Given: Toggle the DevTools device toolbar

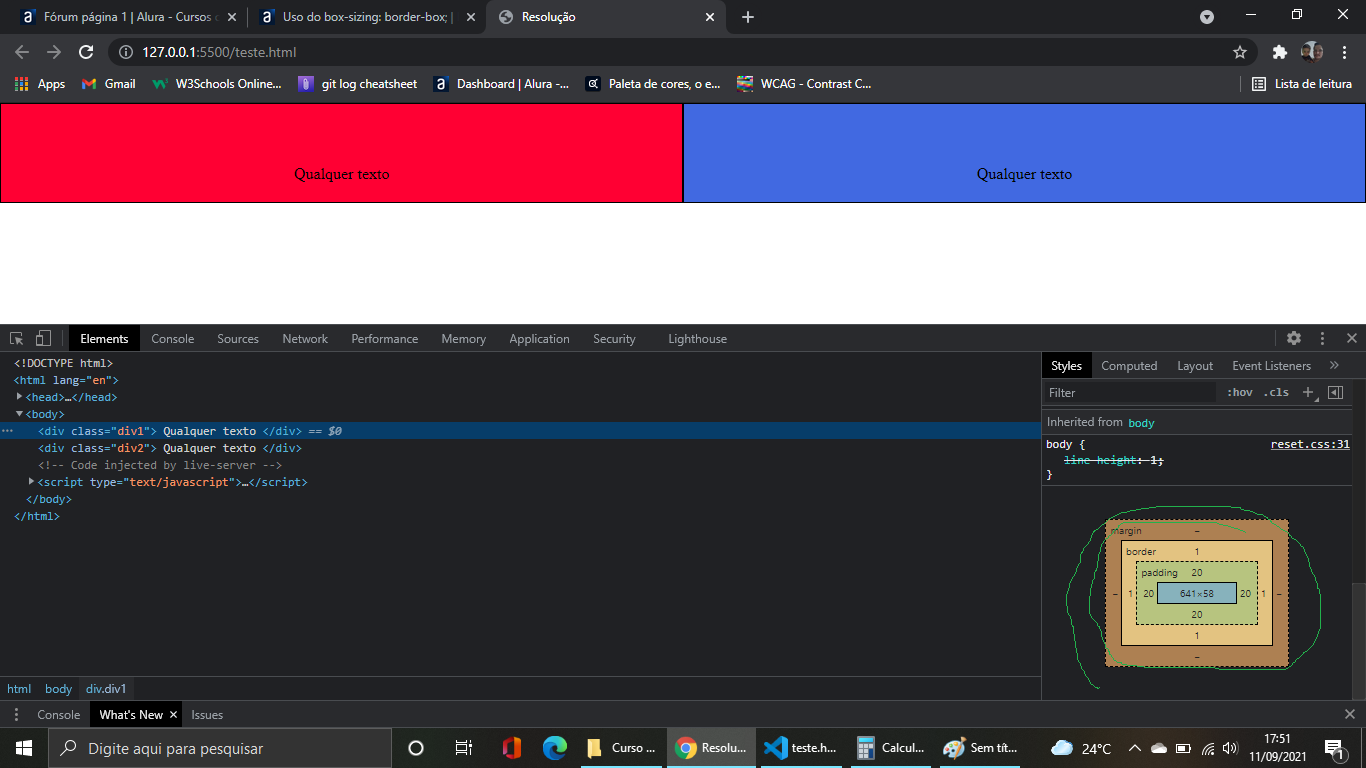Looking at the screenshot, I should [x=44, y=338].
